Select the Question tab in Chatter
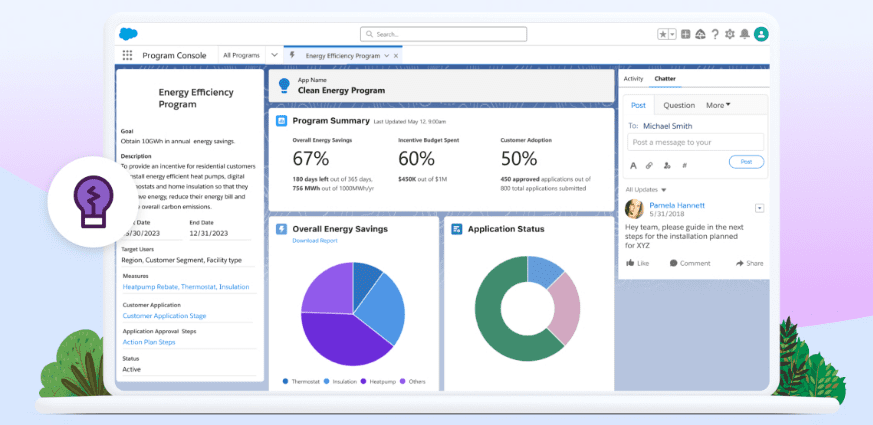The height and width of the screenshot is (425, 873). 679,105
